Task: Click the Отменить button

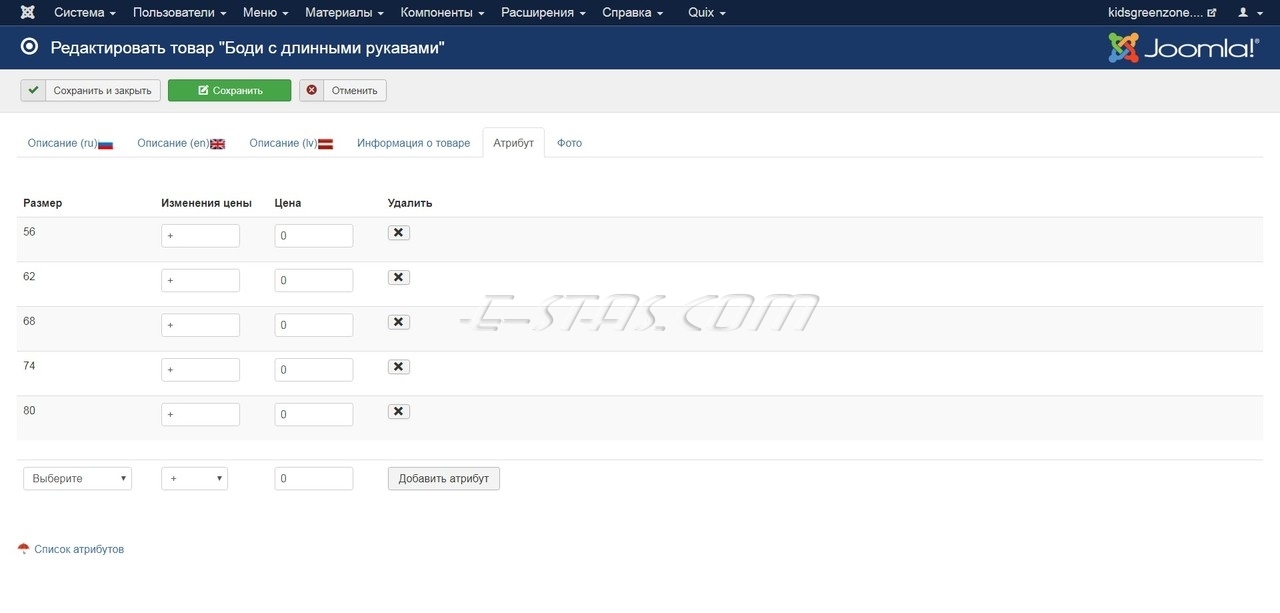Action: [x=343, y=90]
